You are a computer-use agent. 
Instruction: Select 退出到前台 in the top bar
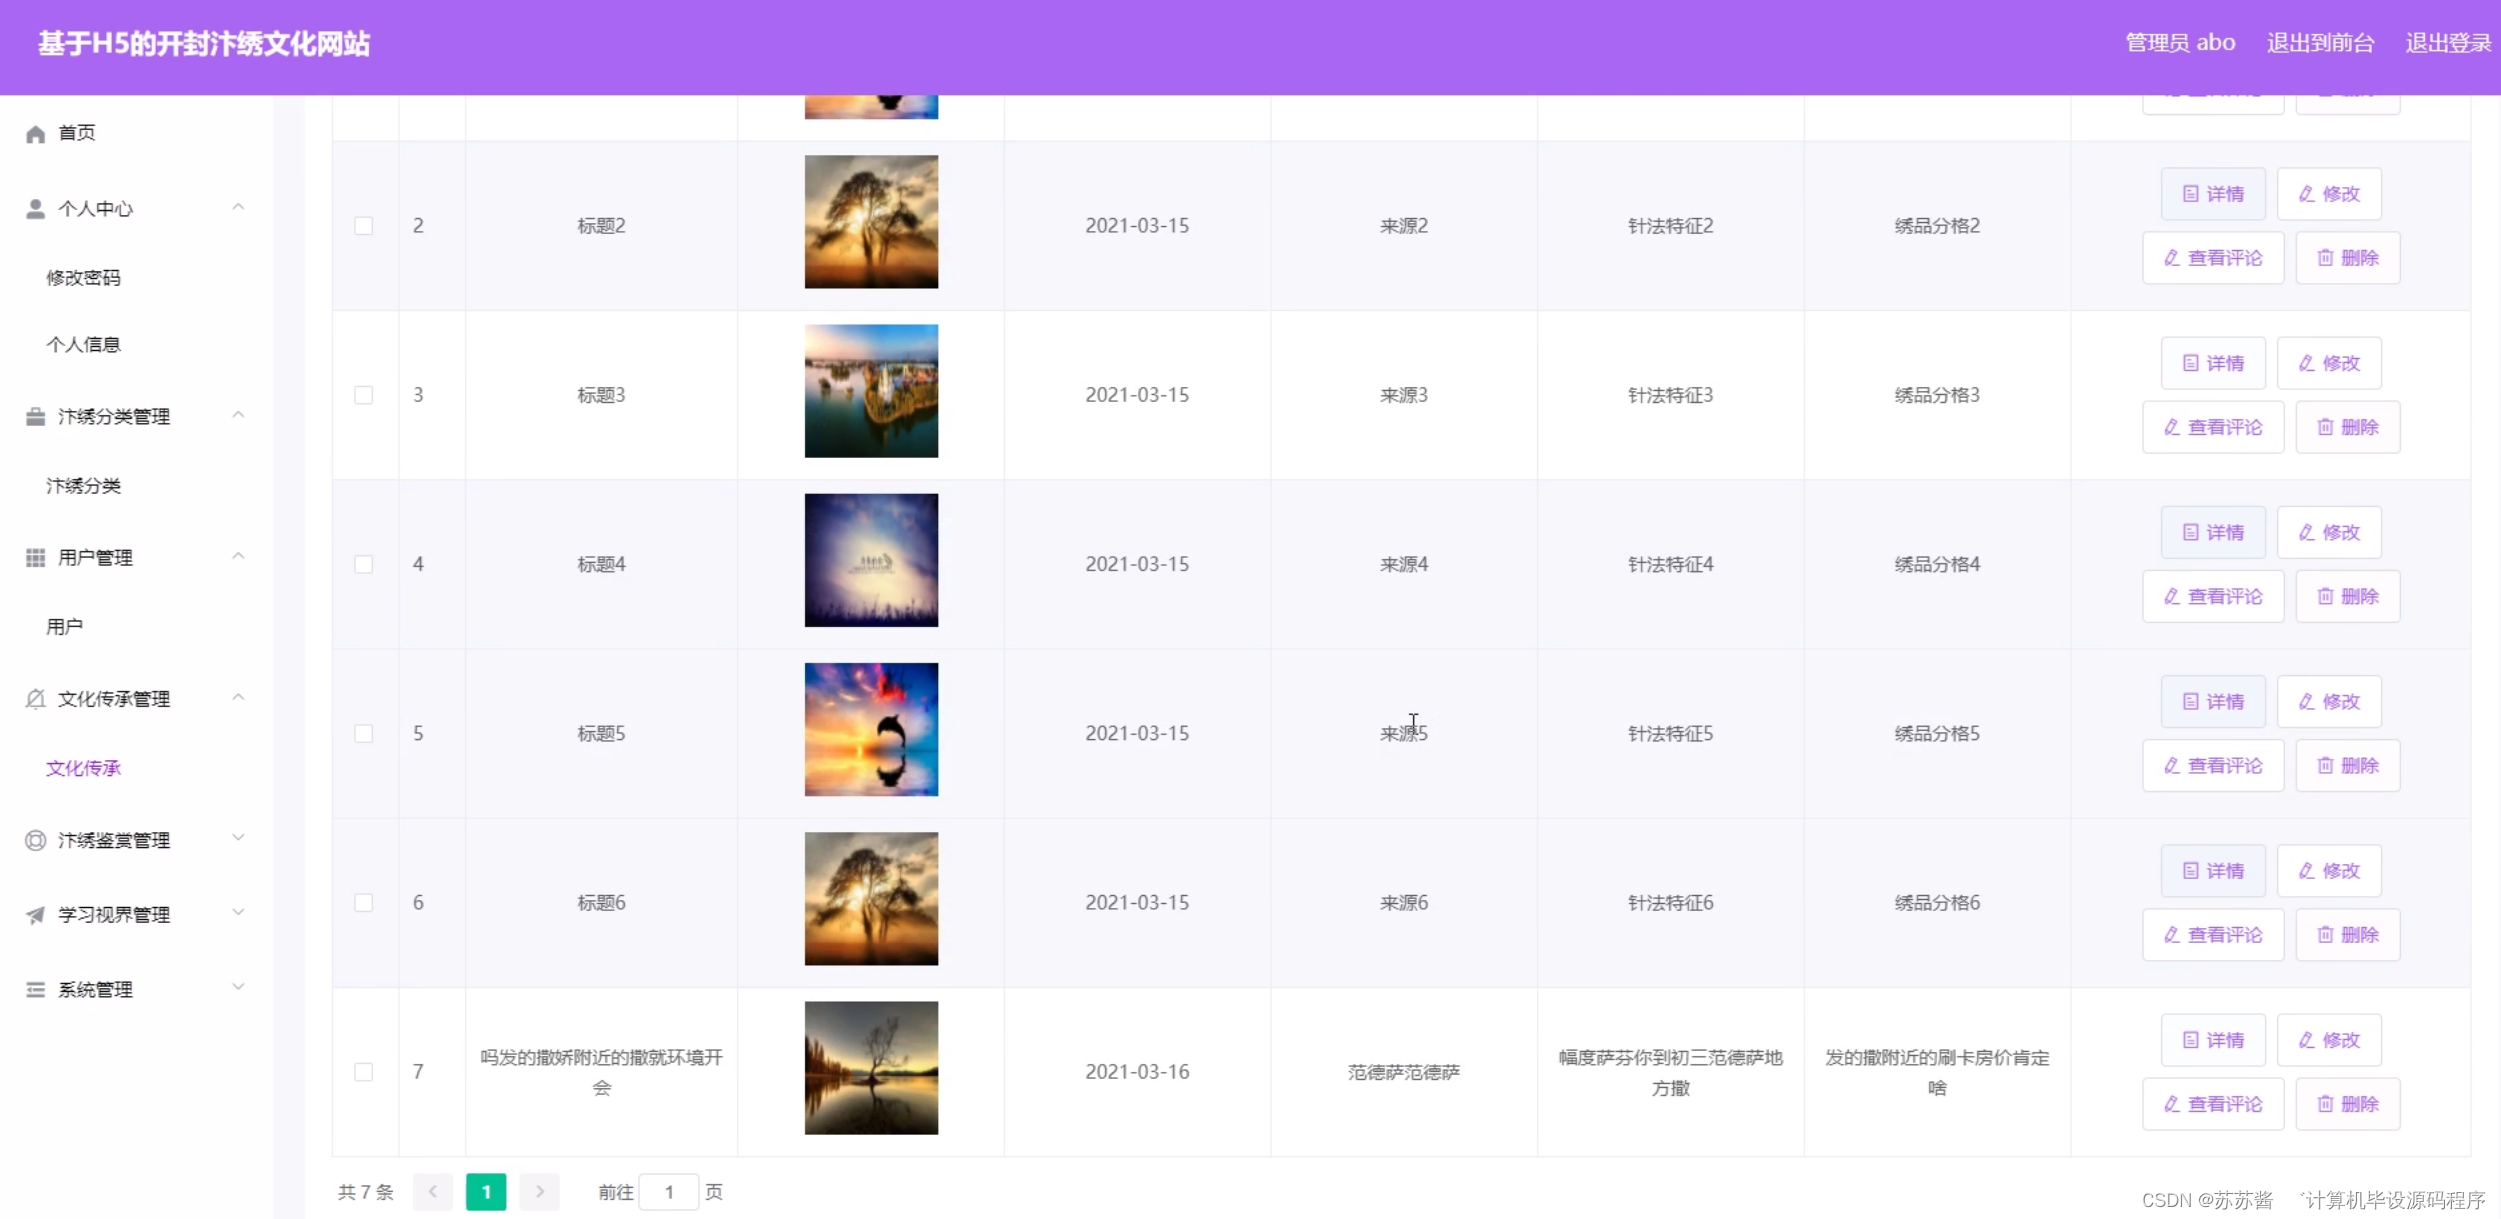click(x=2322, y=42)
